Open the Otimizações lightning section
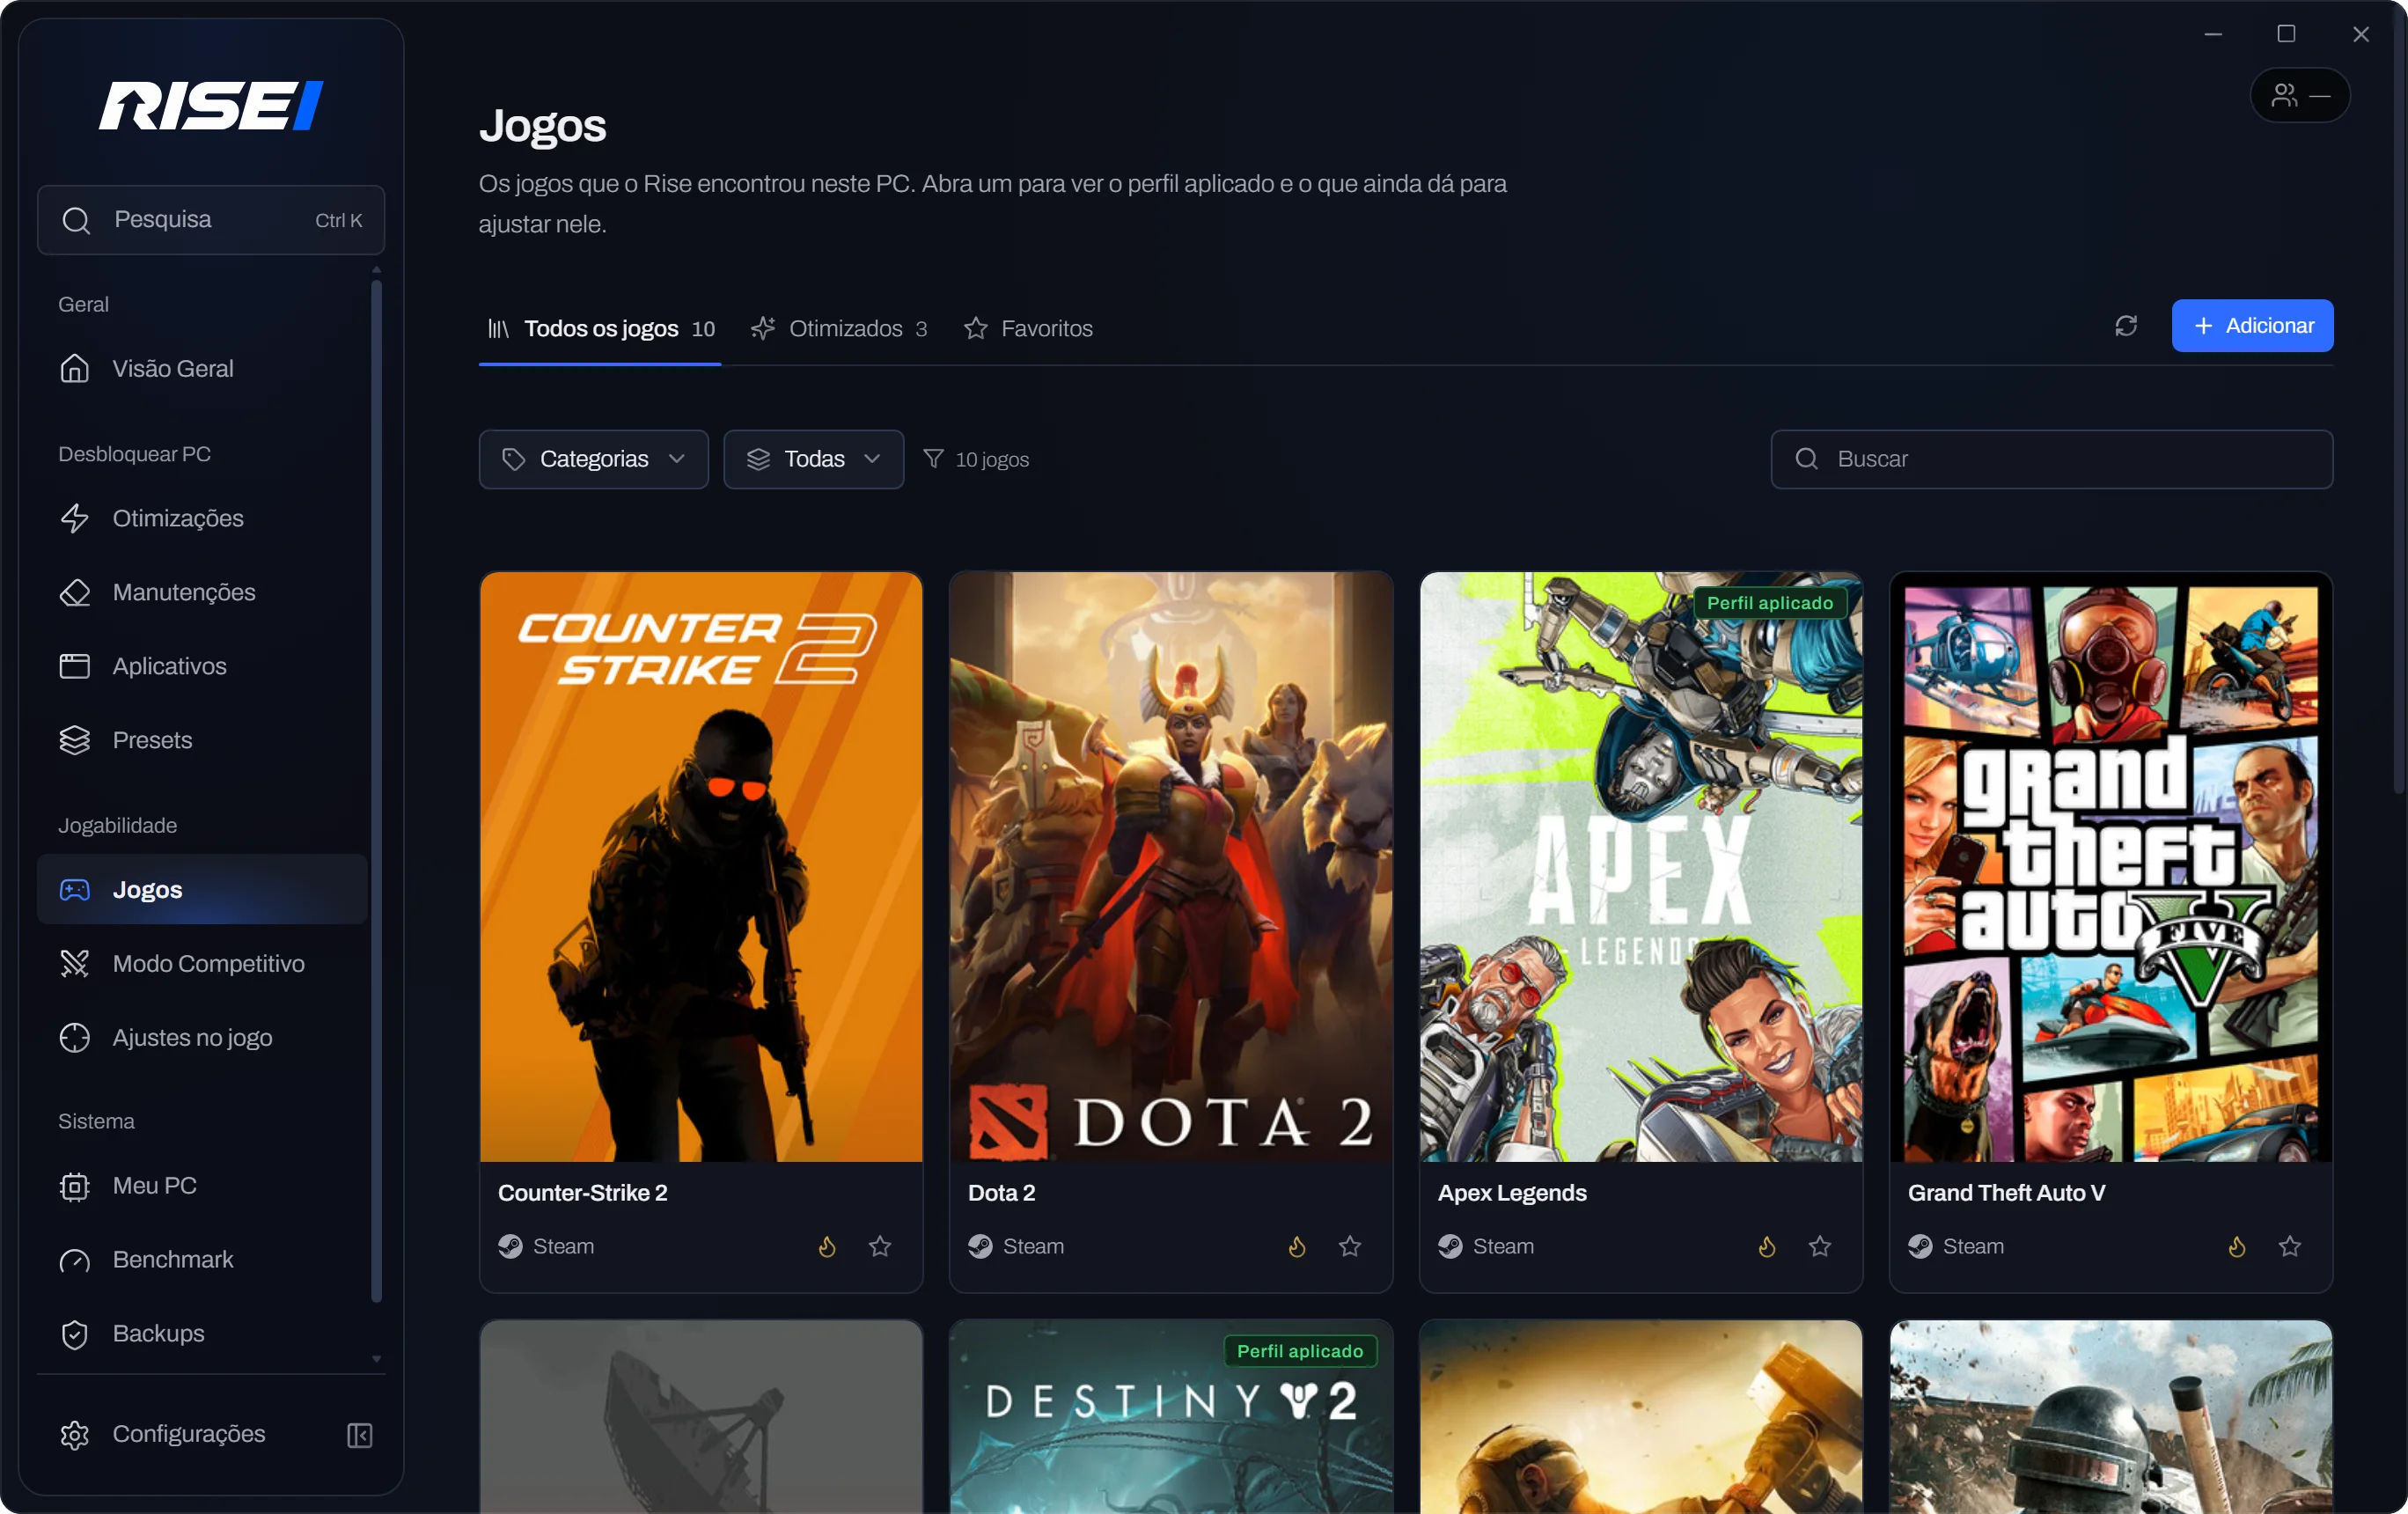Image resolution: width=2408 pixels, height=1514 pixels. pos(202,518)
